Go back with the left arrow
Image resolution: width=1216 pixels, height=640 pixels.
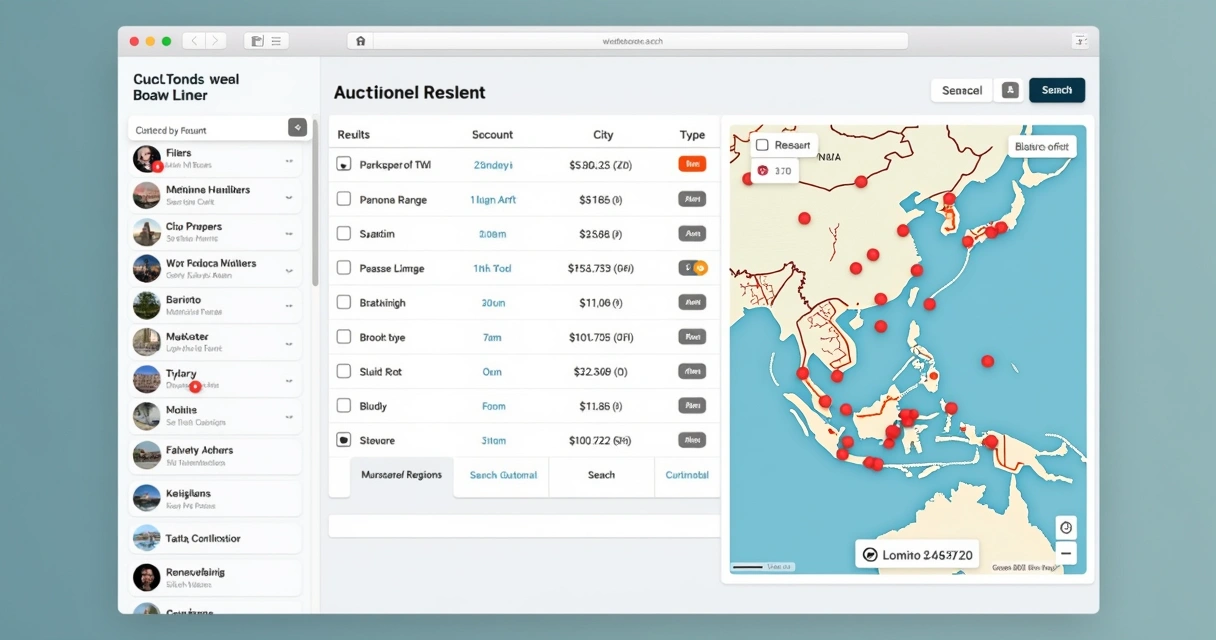(194, 41)
